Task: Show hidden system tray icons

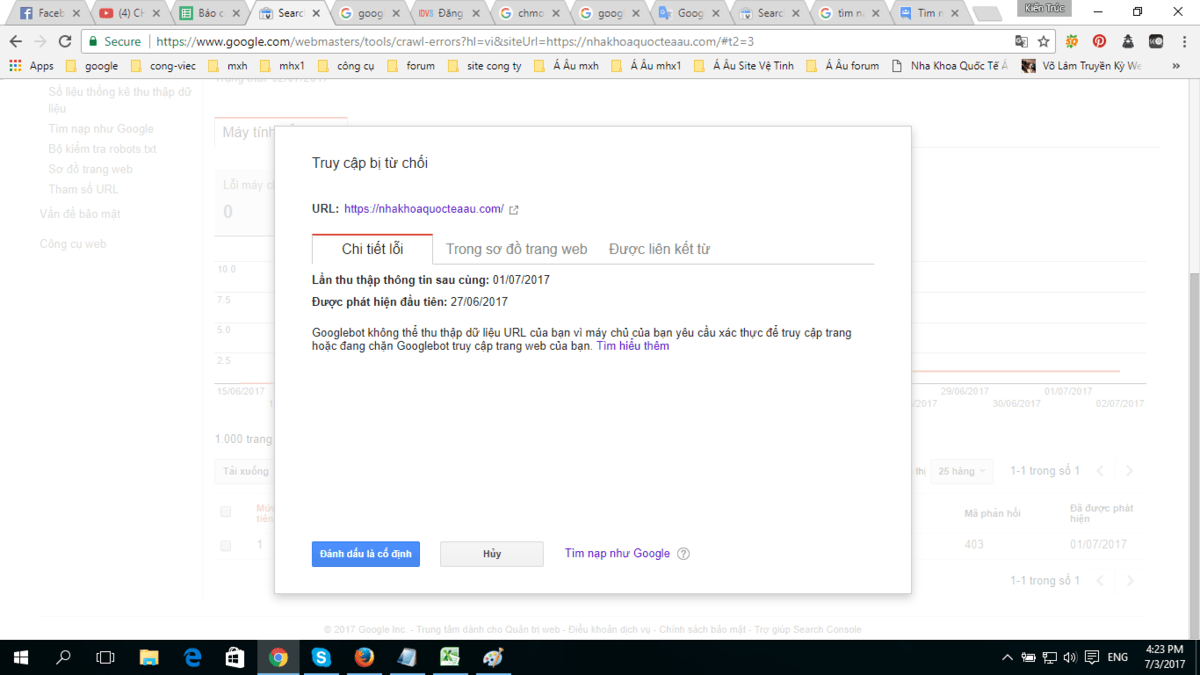Action: tap(1007, 657)
